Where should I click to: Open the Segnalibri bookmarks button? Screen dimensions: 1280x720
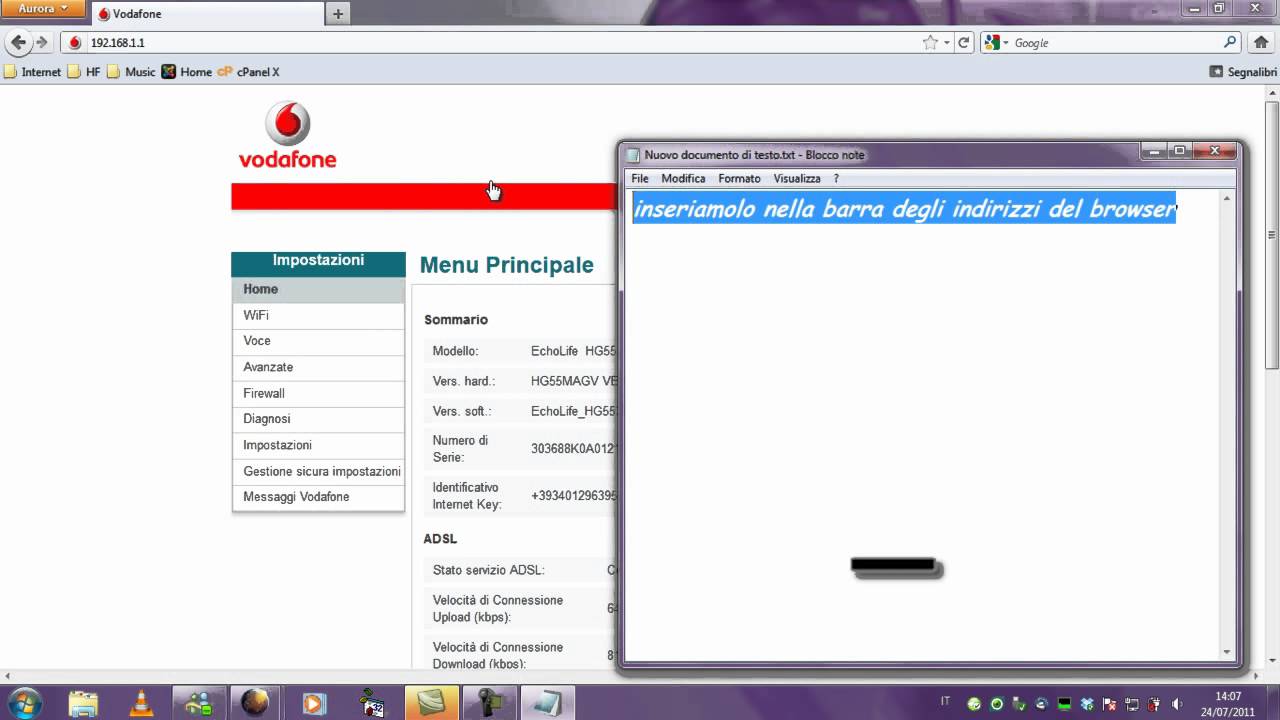click(x=1243, y=72)
